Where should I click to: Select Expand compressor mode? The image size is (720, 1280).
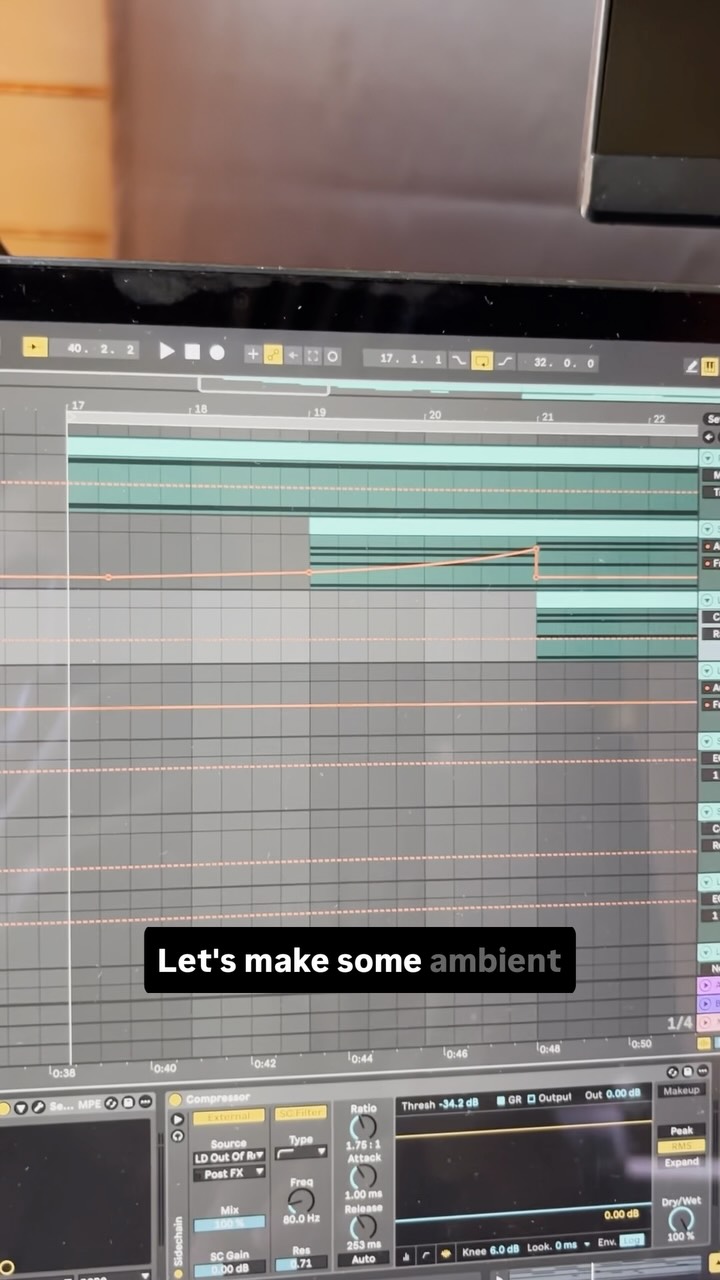coord(681,1162)
